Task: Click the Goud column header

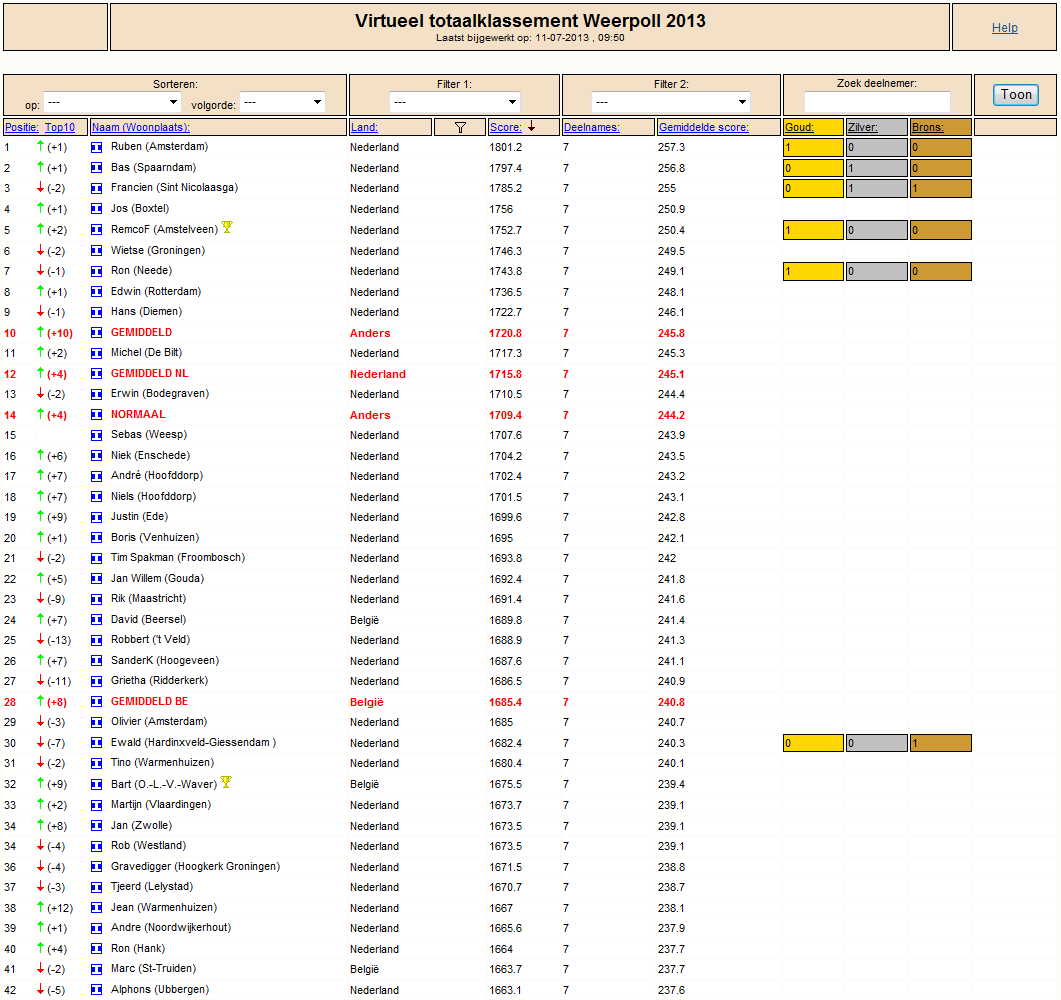Action: point(799,127)
